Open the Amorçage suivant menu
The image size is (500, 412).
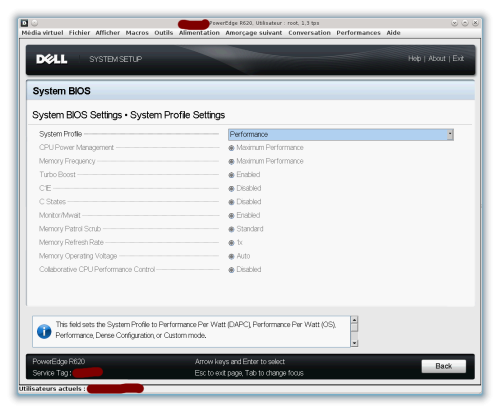(254, 33)
